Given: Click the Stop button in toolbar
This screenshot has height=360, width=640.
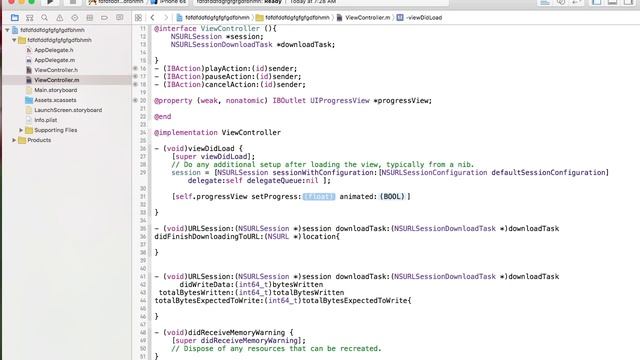Looking at the screenshot, I should (x=73, y=2).
